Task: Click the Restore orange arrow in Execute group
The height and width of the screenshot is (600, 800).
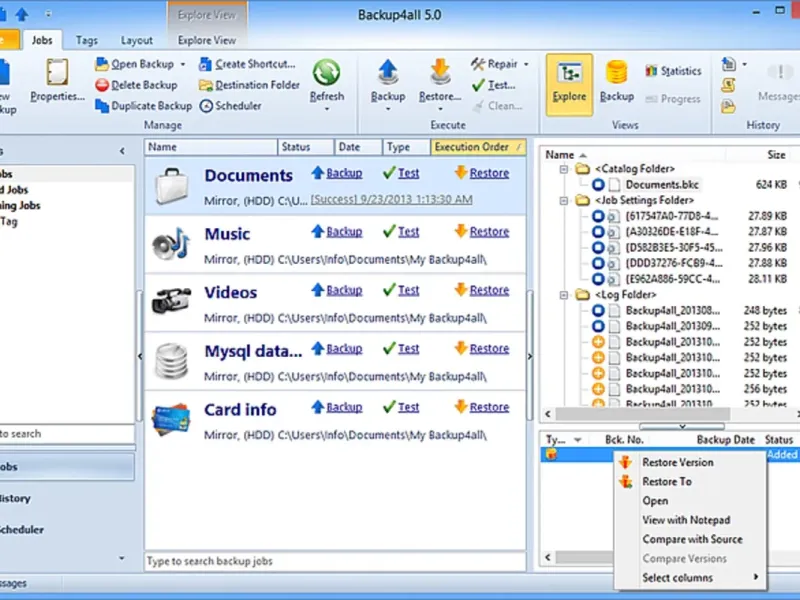Action: click(x=440, y=72)
